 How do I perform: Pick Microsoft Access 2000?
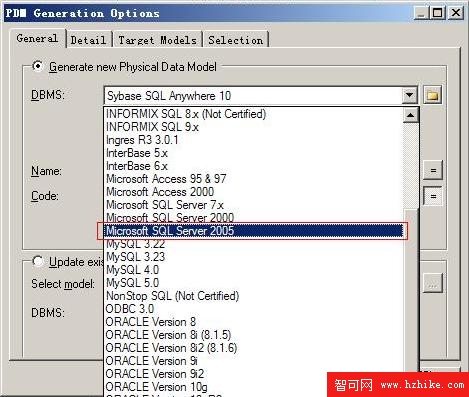click(253, 192)
